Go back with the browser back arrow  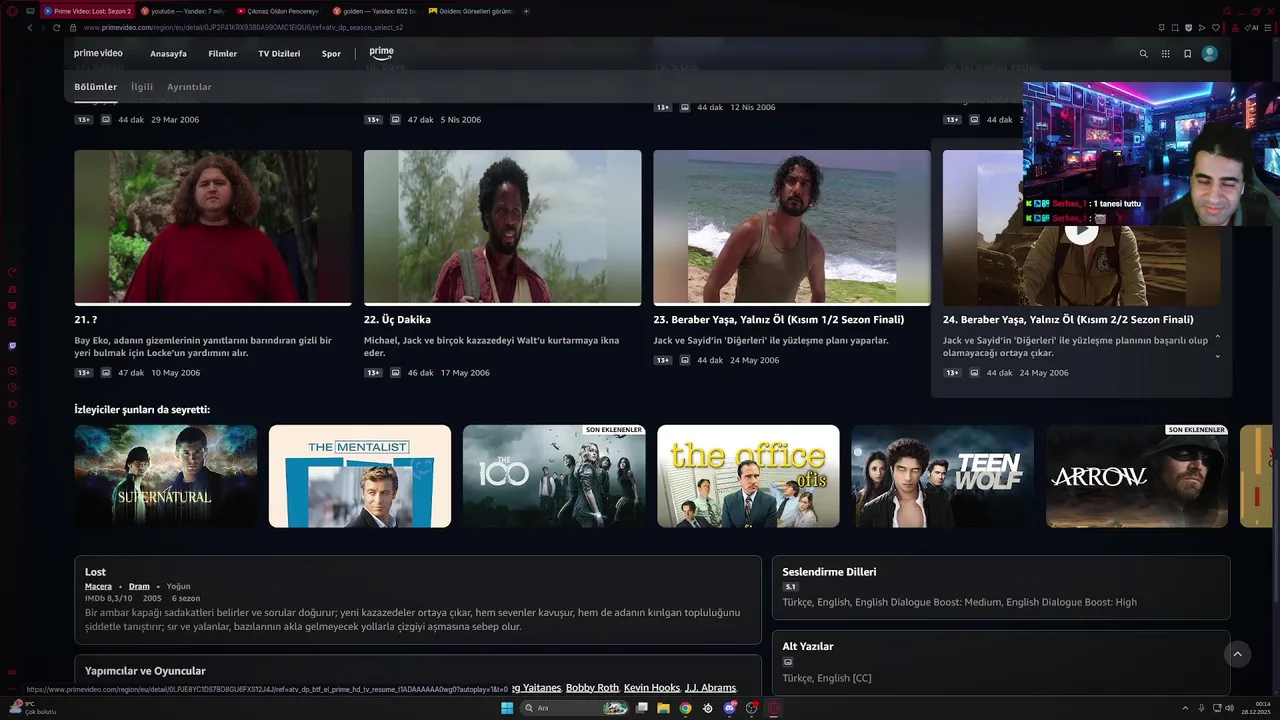tap(30, 28)
